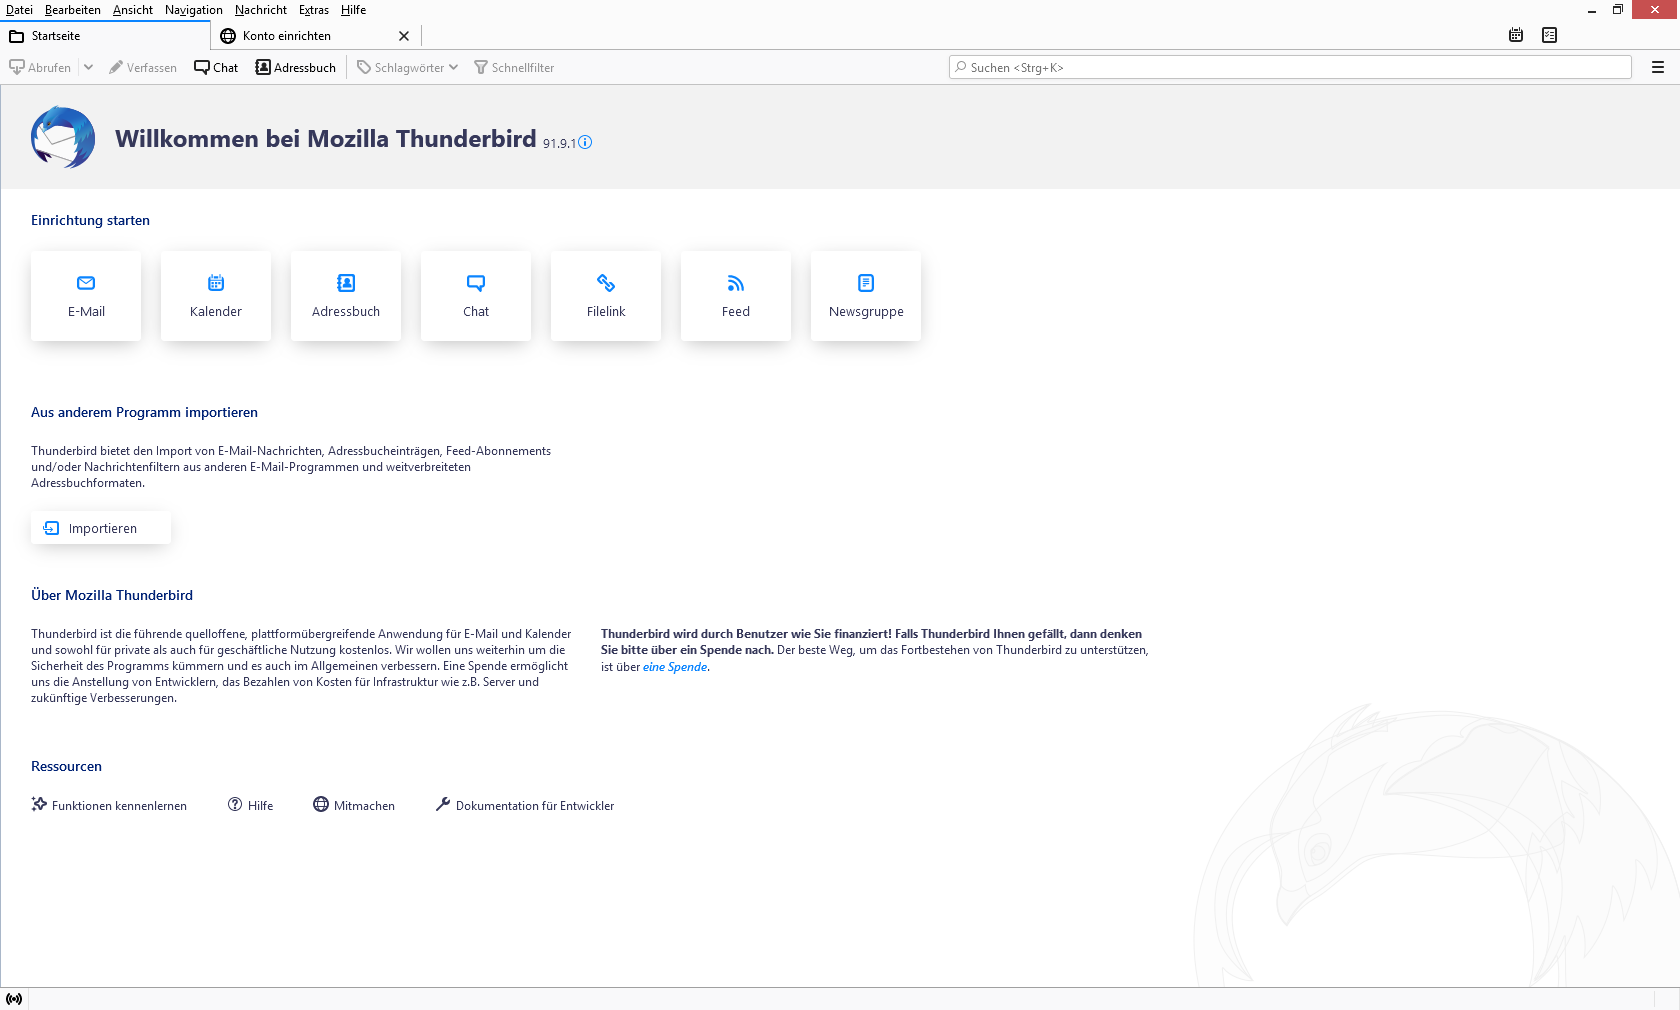Open Dokumentation für Entwickler link
This screenshot has width=1680, height=1010.
tap(525, 805)
